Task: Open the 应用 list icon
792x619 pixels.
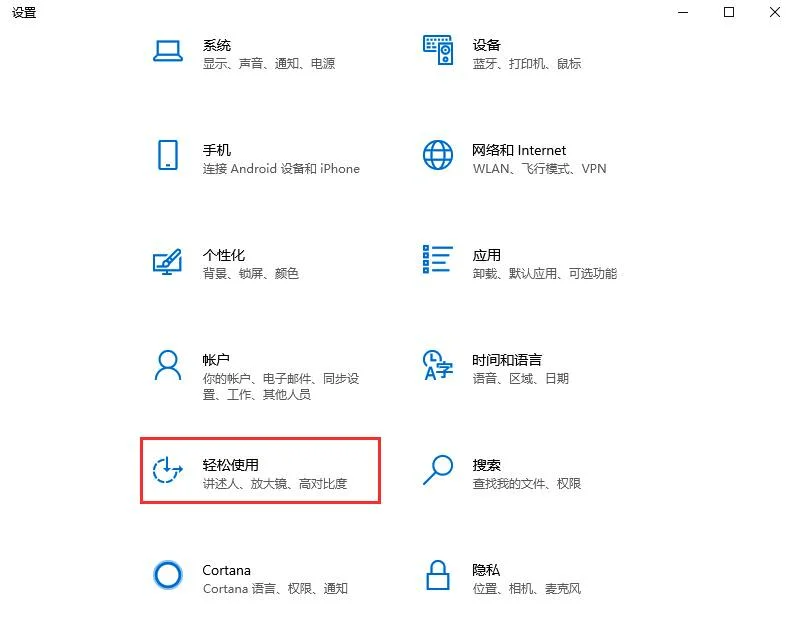Action: (437, 259)
